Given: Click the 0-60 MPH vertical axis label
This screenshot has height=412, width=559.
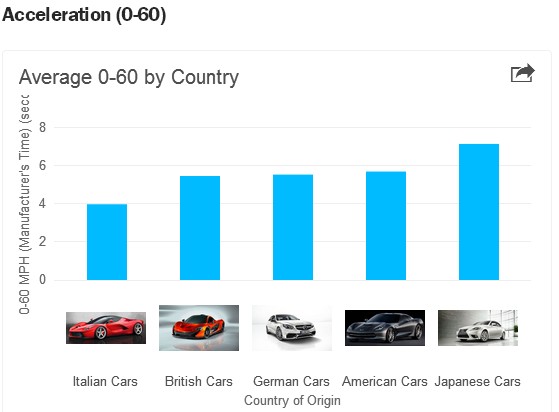Looking at the screenshot, I should tap(24, 204).
